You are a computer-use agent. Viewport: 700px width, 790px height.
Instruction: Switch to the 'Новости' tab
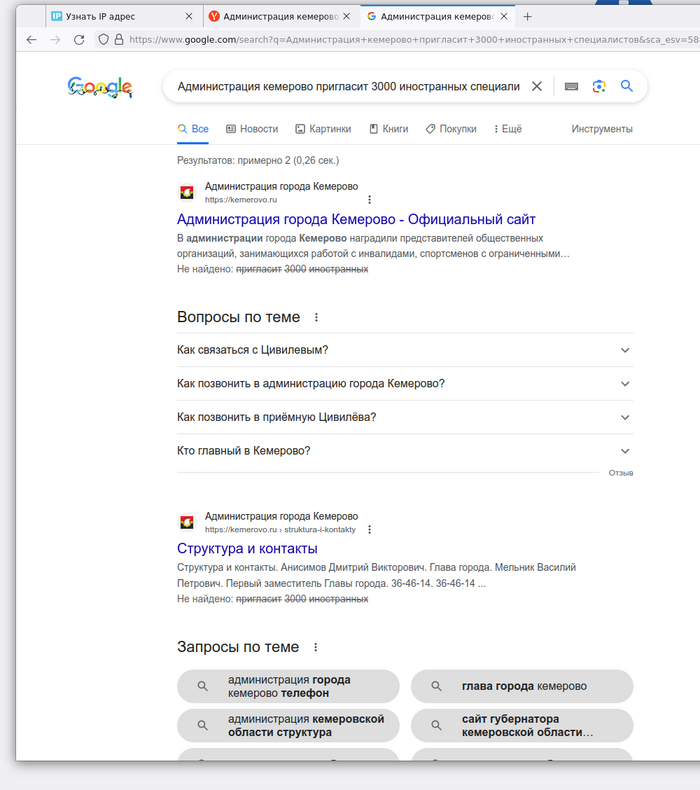[252, 129]
